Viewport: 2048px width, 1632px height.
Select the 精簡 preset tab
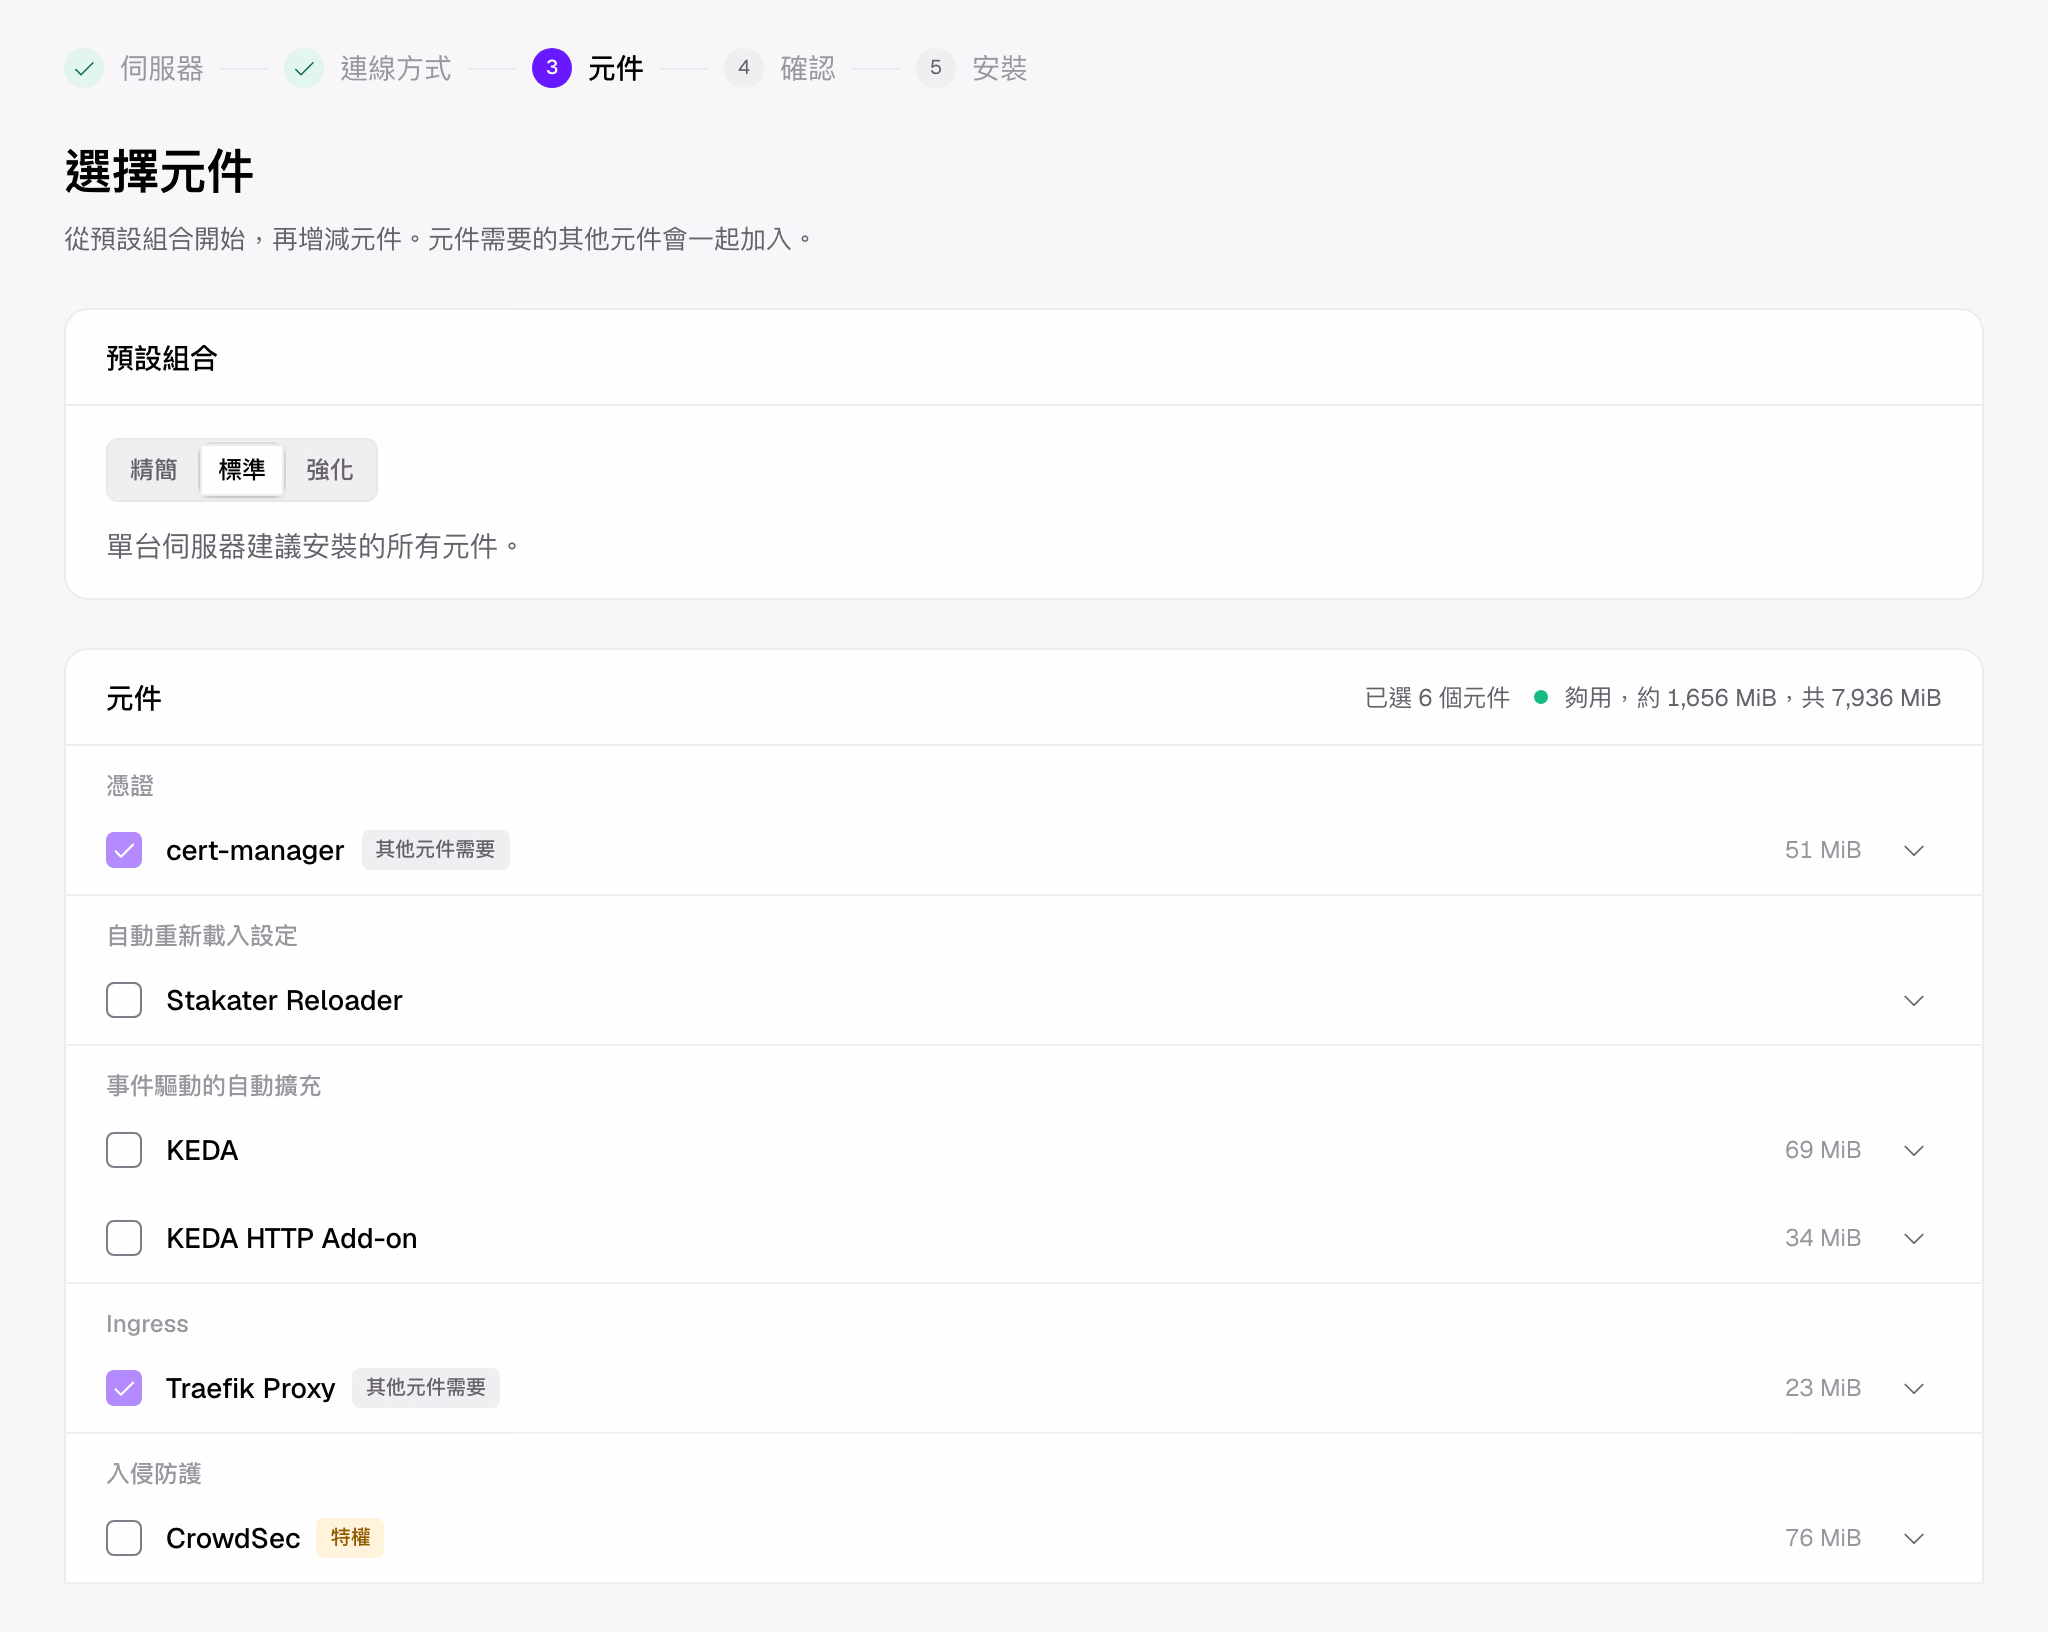(154, 470)
